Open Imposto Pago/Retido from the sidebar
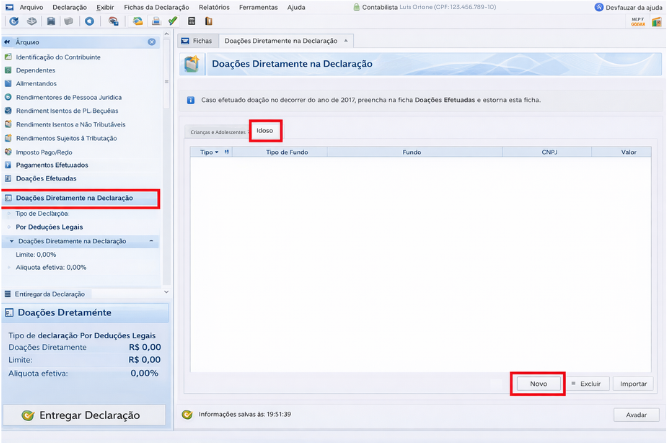 (x=40, y=151)
